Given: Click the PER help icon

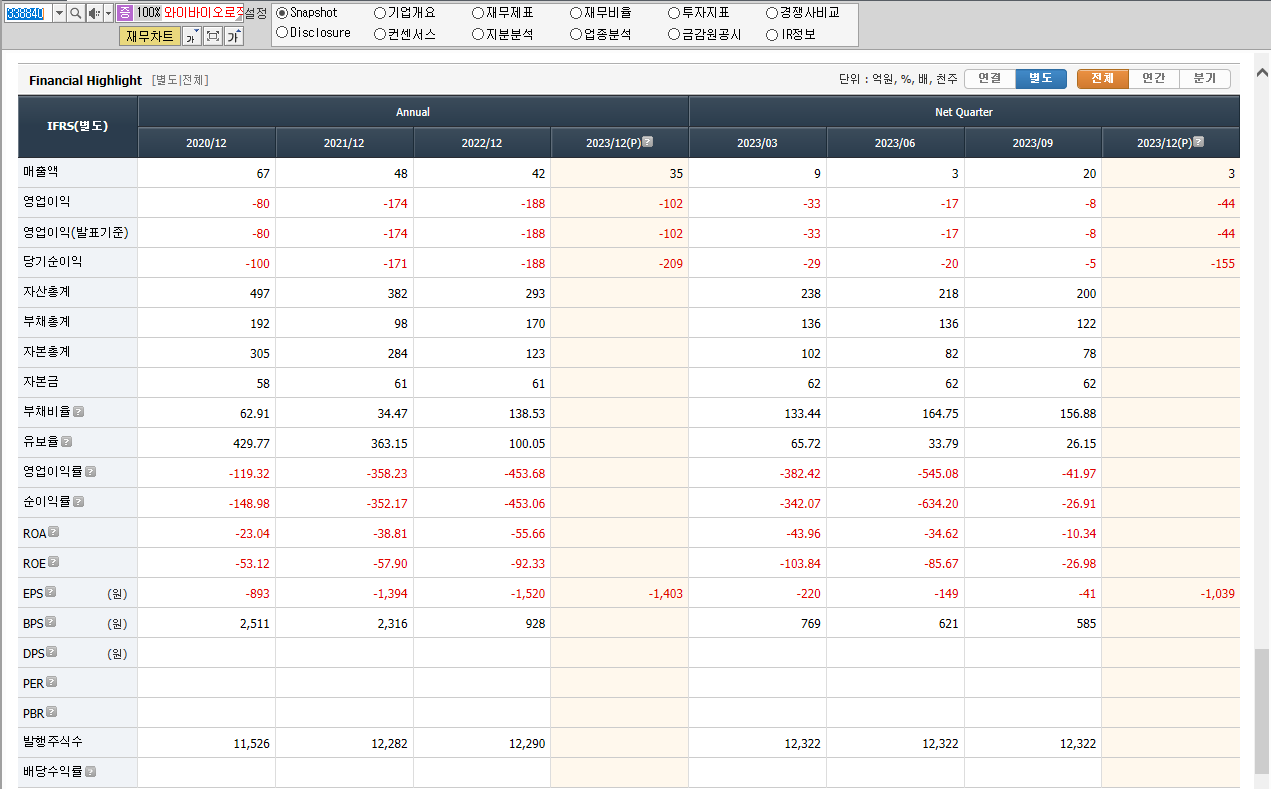Looking at the screenshot, I should point(52,682).
